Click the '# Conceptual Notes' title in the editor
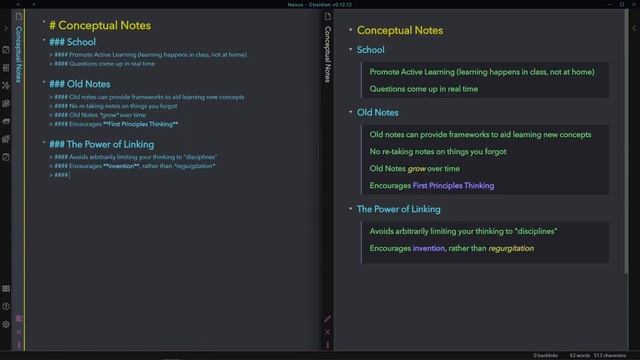The width and height of the screenshot is (640, 360). click(x=100, y=25)
